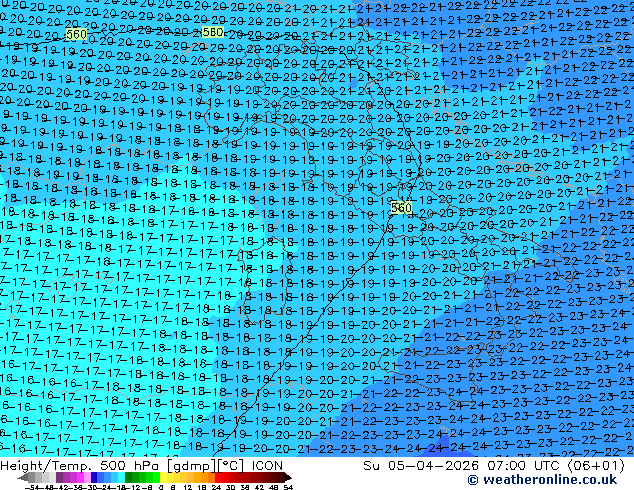This screenshot has height=490, width=634.
Task: Click the orange segment of the color legend
Action: tap(205, 477)
